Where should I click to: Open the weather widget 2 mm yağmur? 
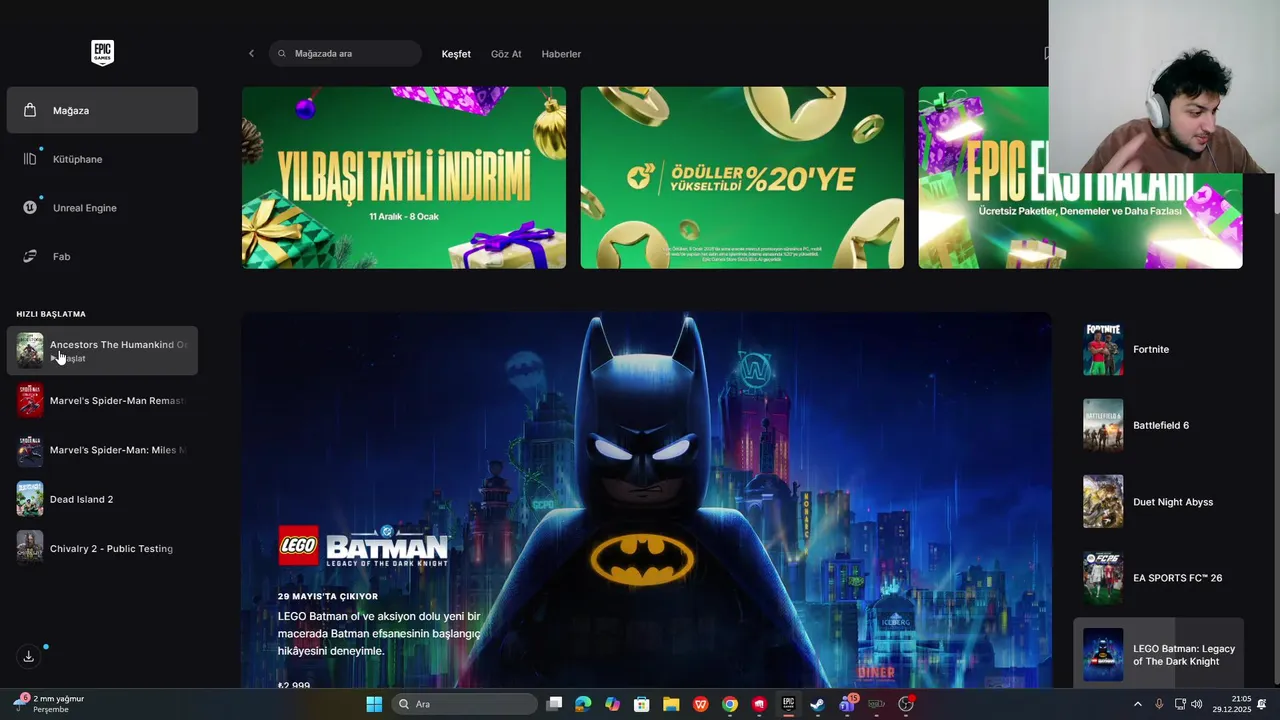[48, 704]
